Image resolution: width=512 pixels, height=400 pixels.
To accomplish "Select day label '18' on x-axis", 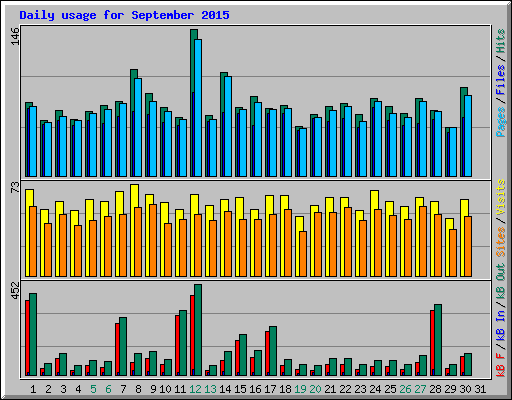I will pyautogui.click(x=285, y=389).
